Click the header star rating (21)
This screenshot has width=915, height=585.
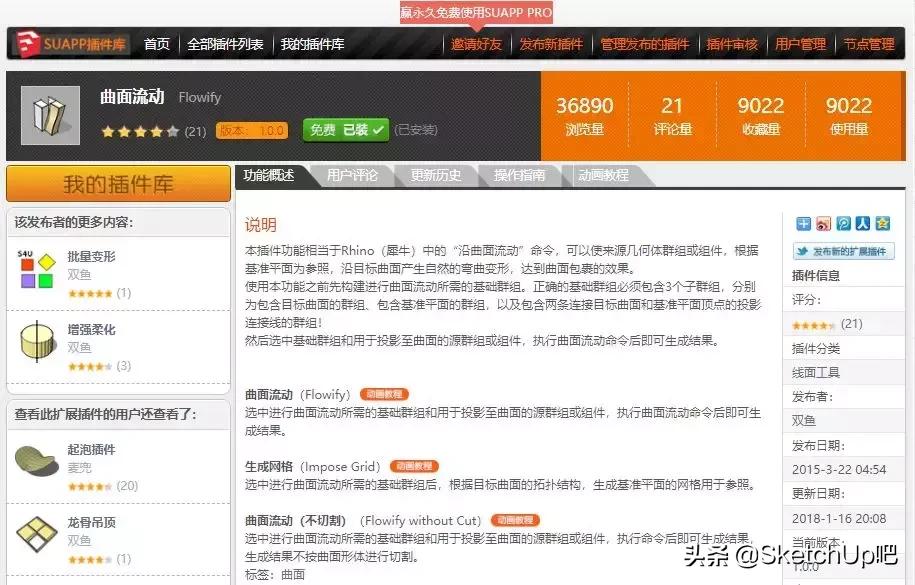(153, 131)
